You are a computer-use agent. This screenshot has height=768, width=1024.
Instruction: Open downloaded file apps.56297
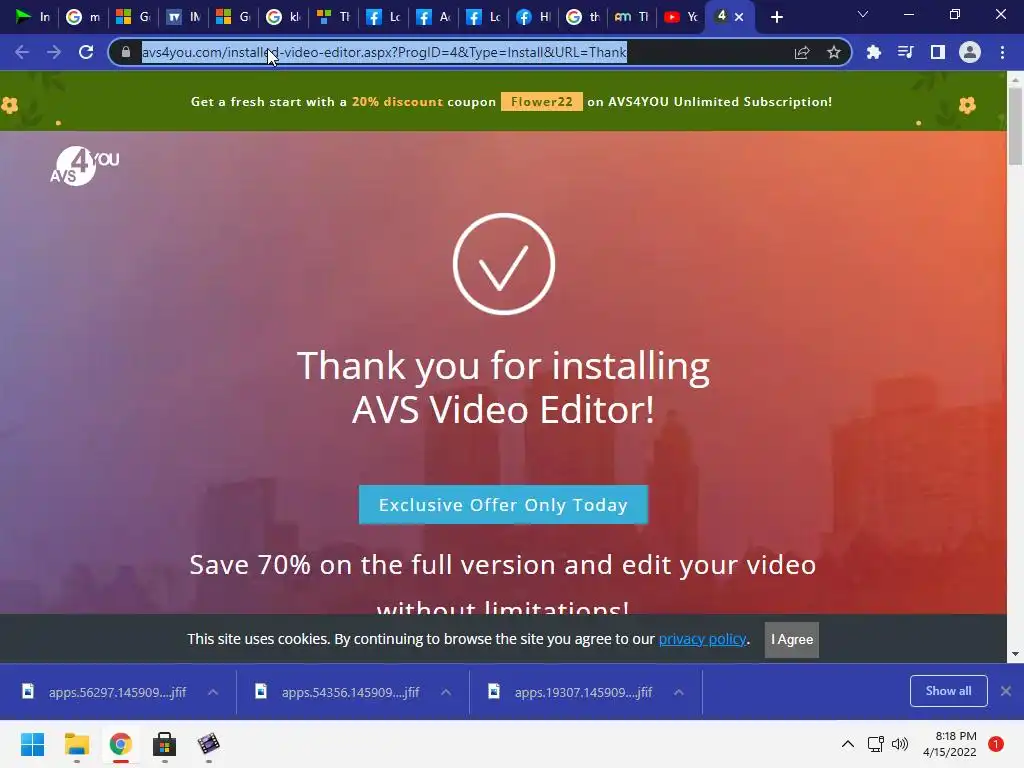point(104,692)
